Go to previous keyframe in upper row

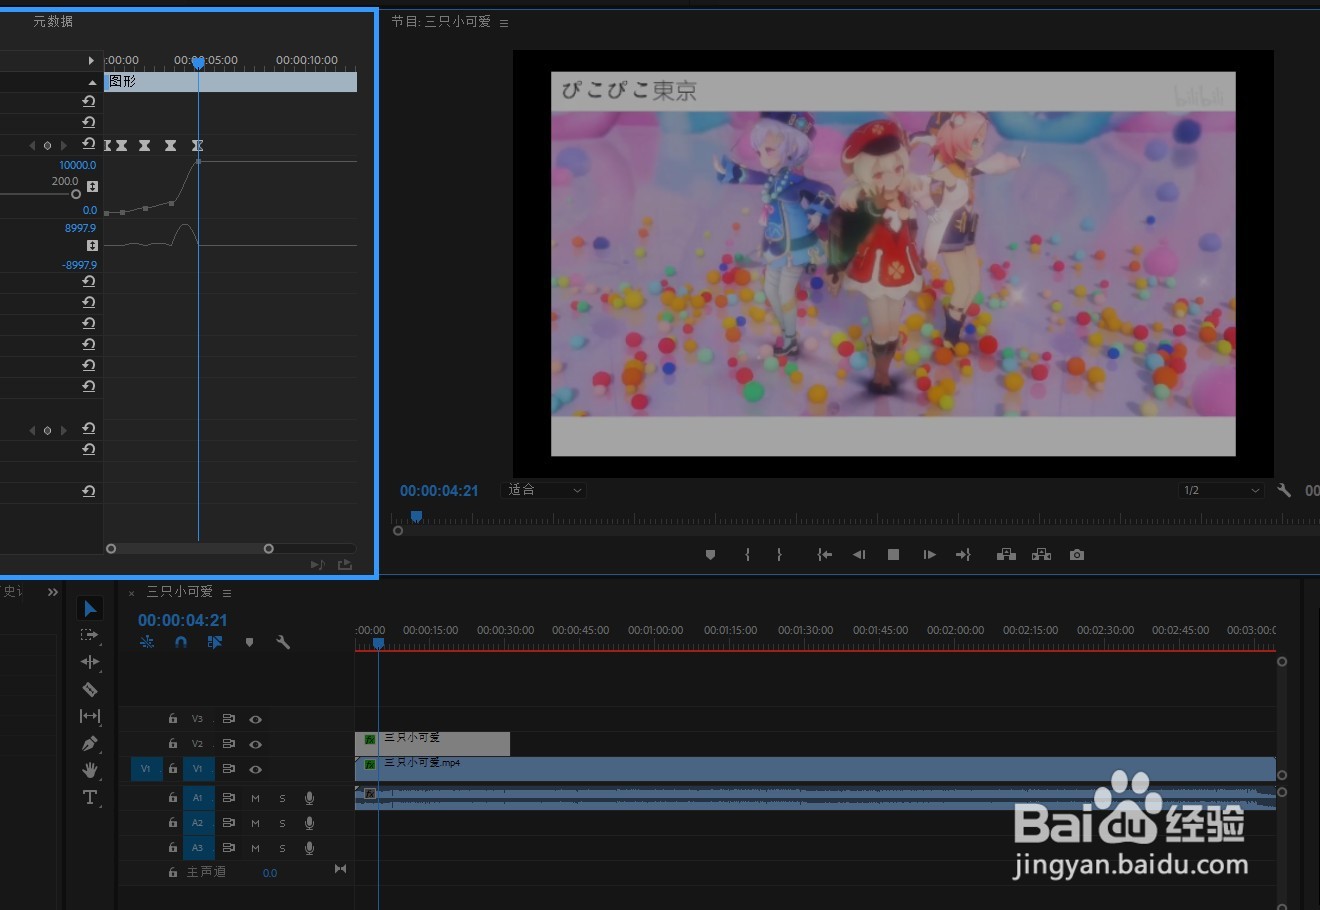32,146
